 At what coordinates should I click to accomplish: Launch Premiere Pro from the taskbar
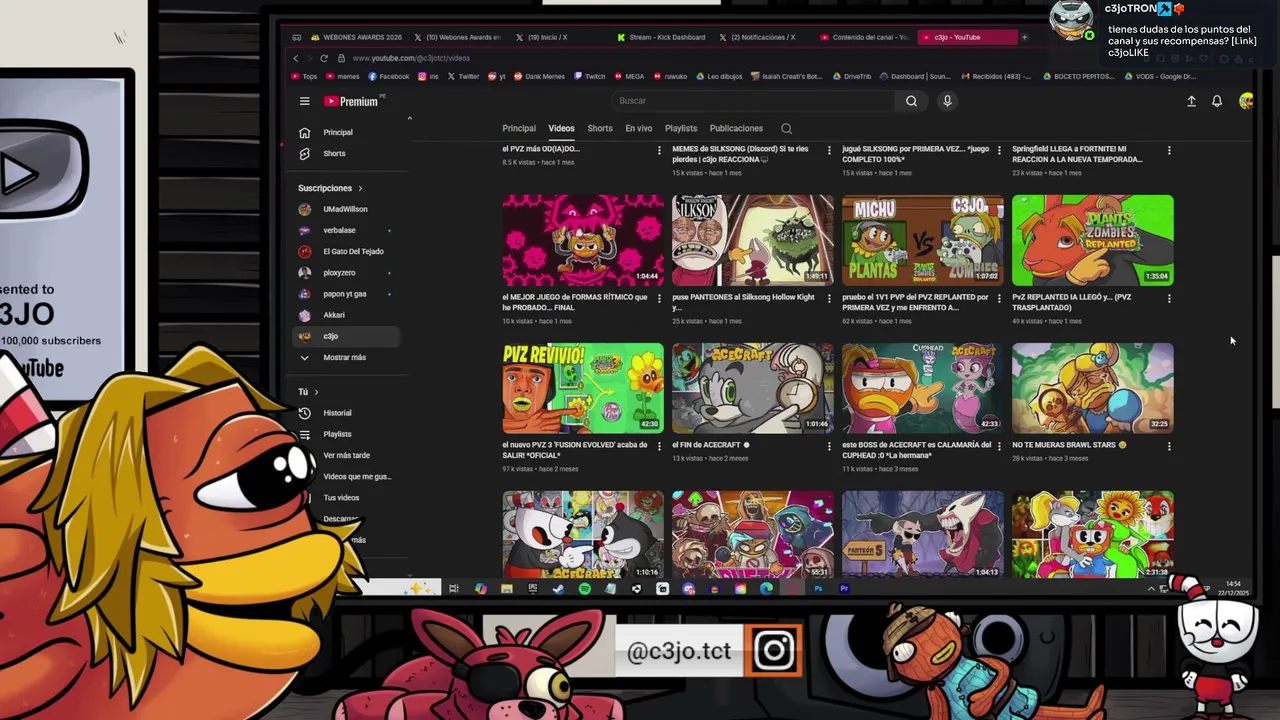tap(844, 589)
